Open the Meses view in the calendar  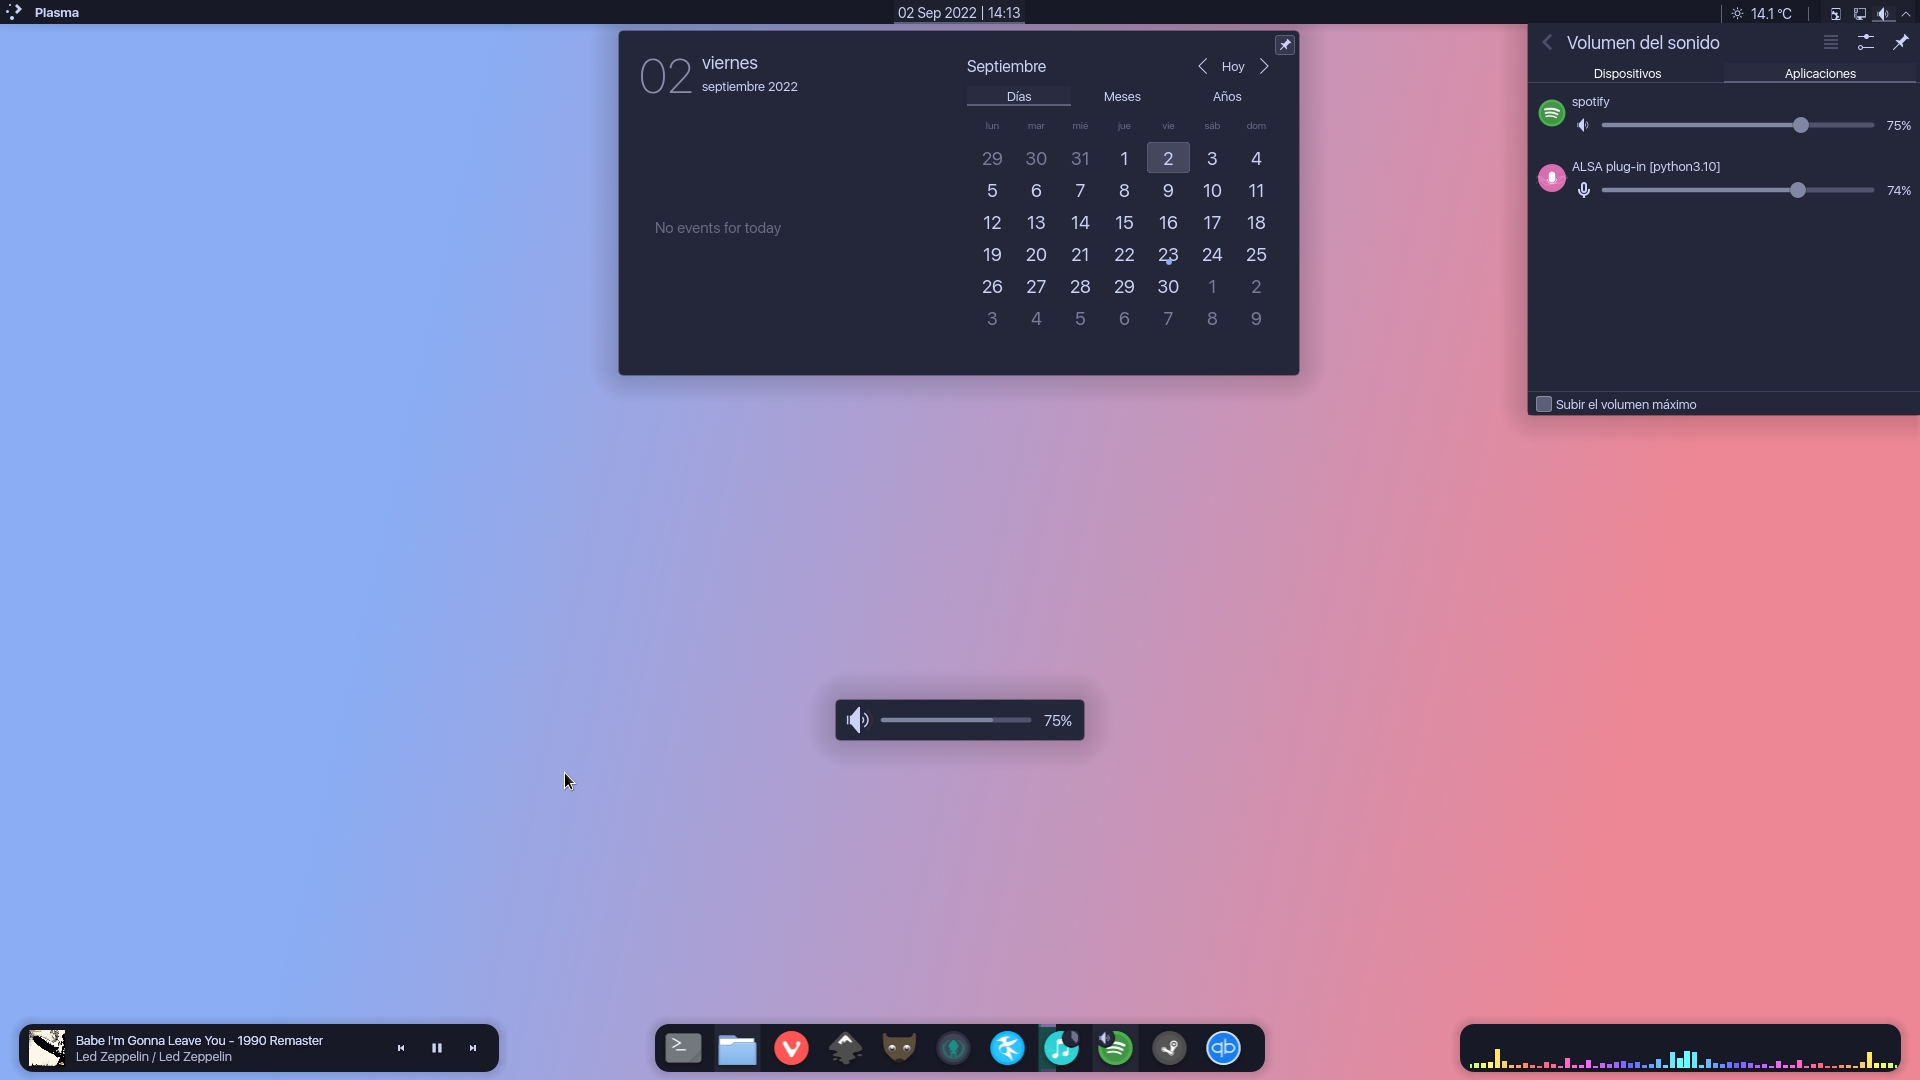pyautogui.click(x=1122, y=96)
